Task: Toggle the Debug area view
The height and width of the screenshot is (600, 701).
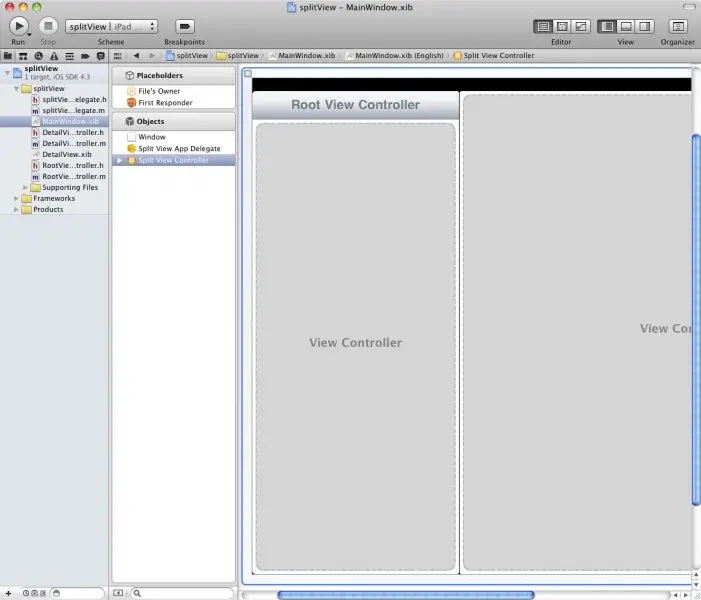Action: pos(626,26)
